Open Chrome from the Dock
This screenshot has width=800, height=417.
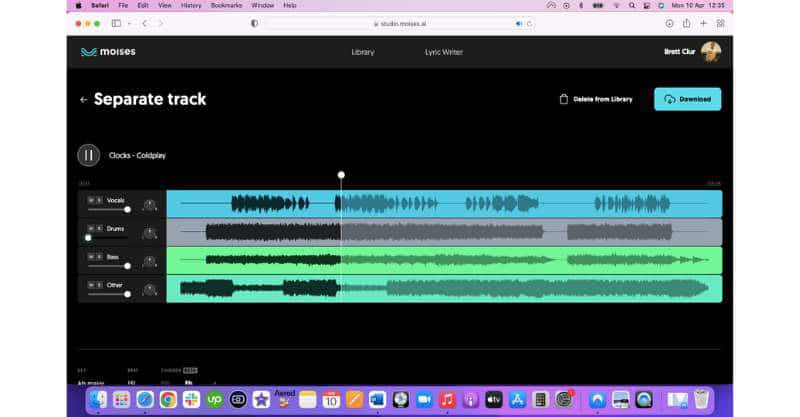coord(168,400)
